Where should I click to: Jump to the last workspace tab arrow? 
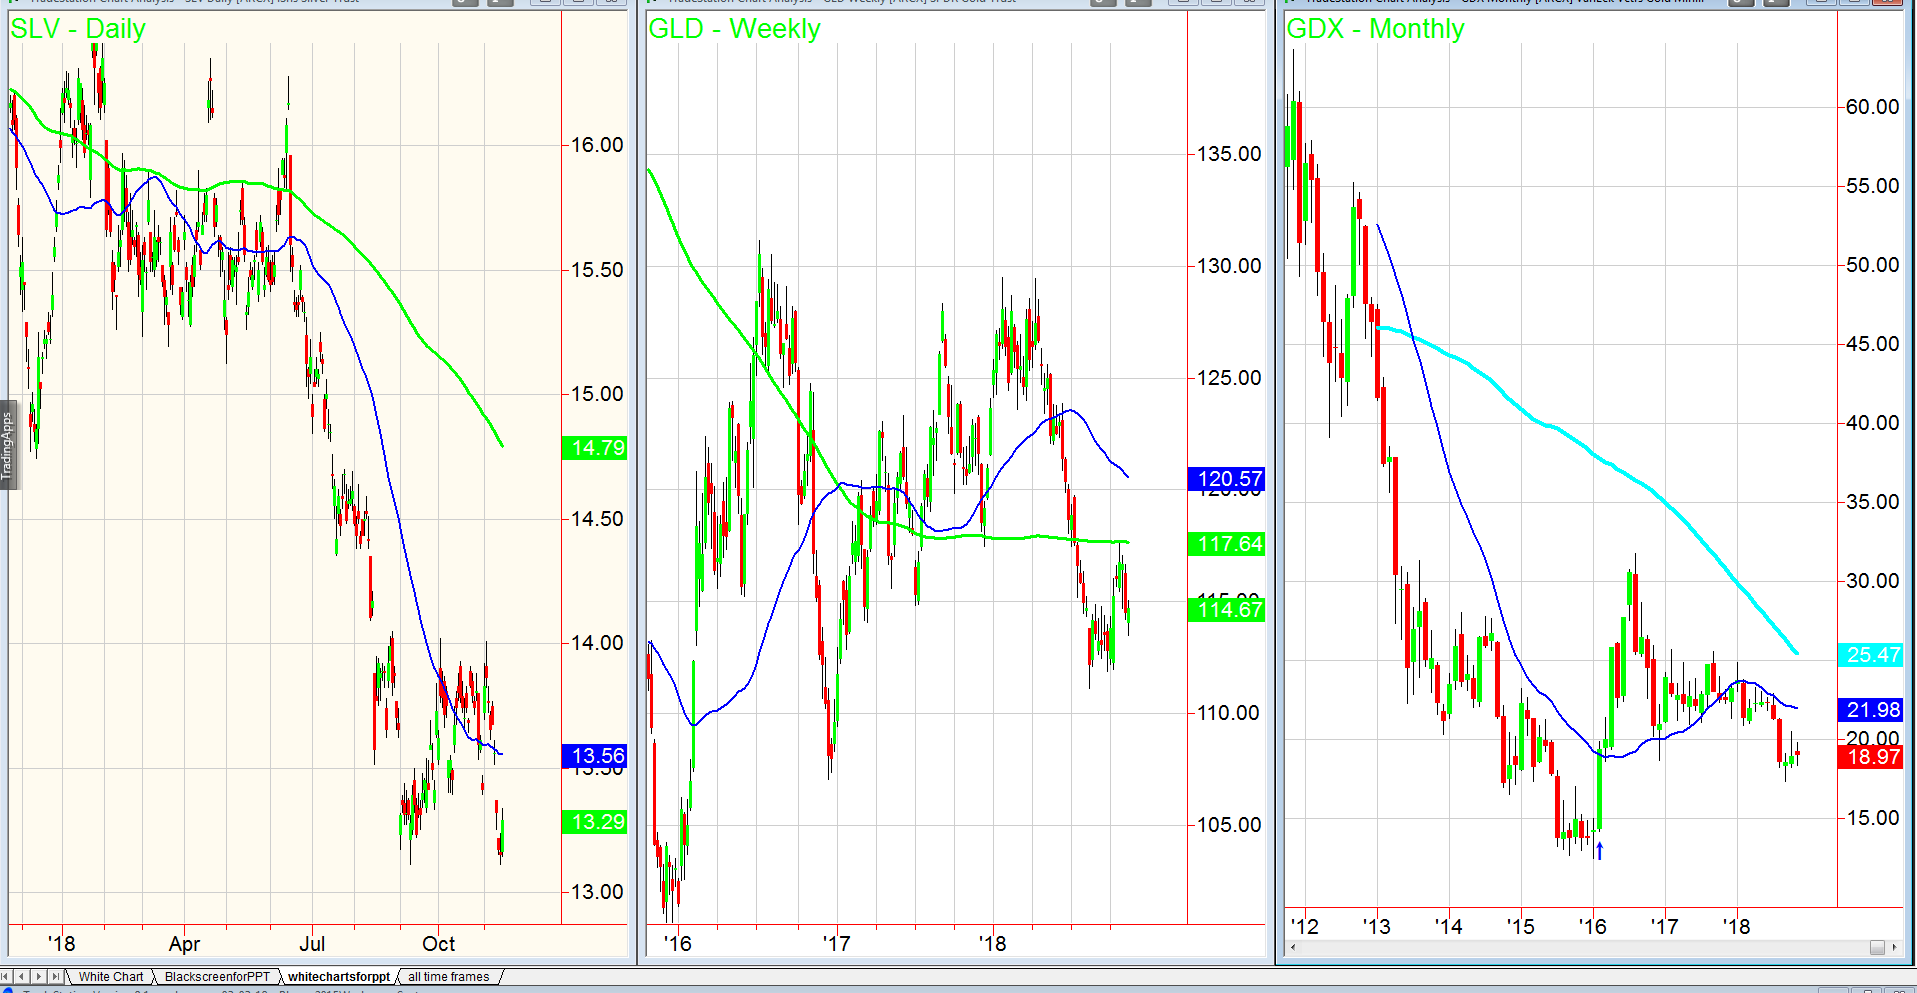click(x=55, y=977)
